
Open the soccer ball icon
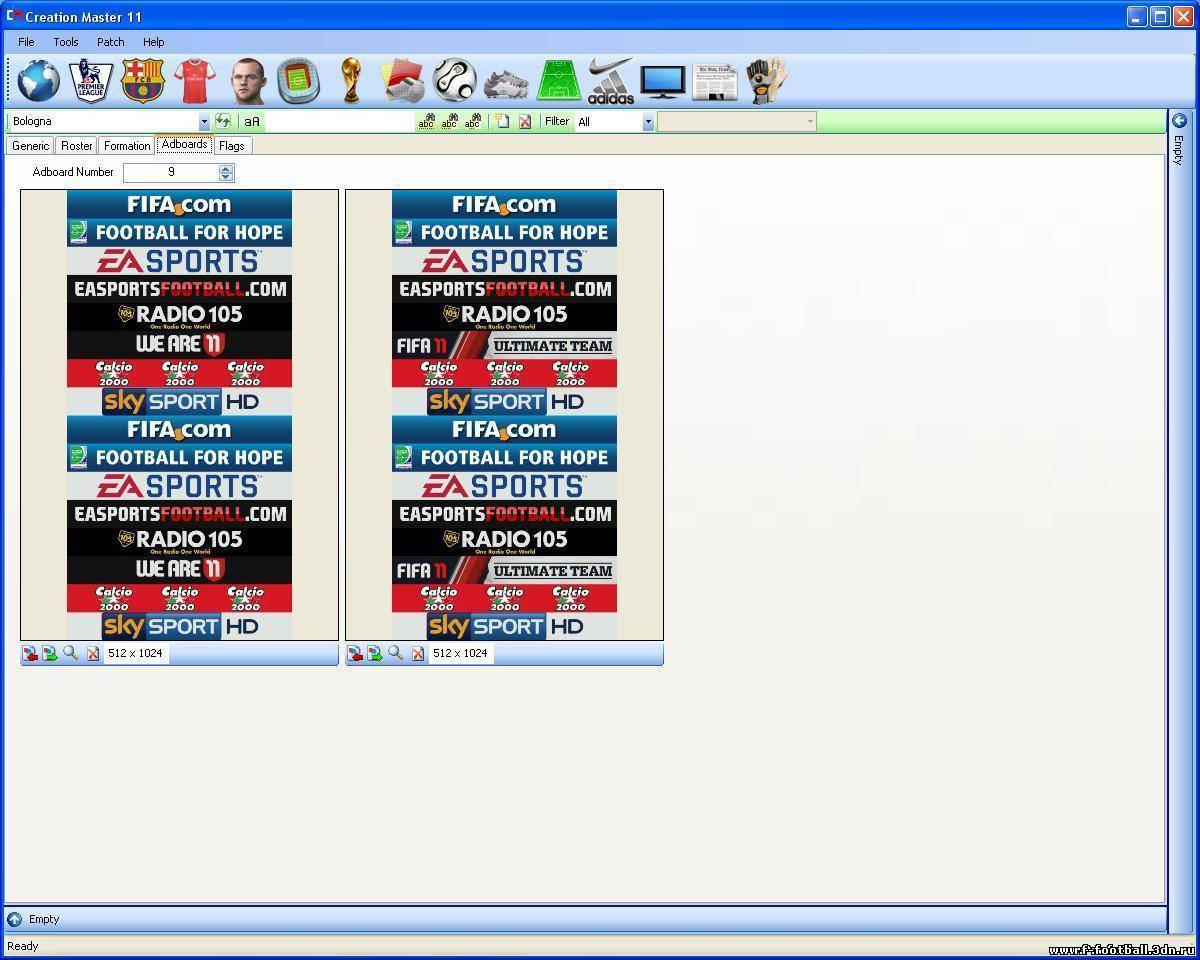456,80
